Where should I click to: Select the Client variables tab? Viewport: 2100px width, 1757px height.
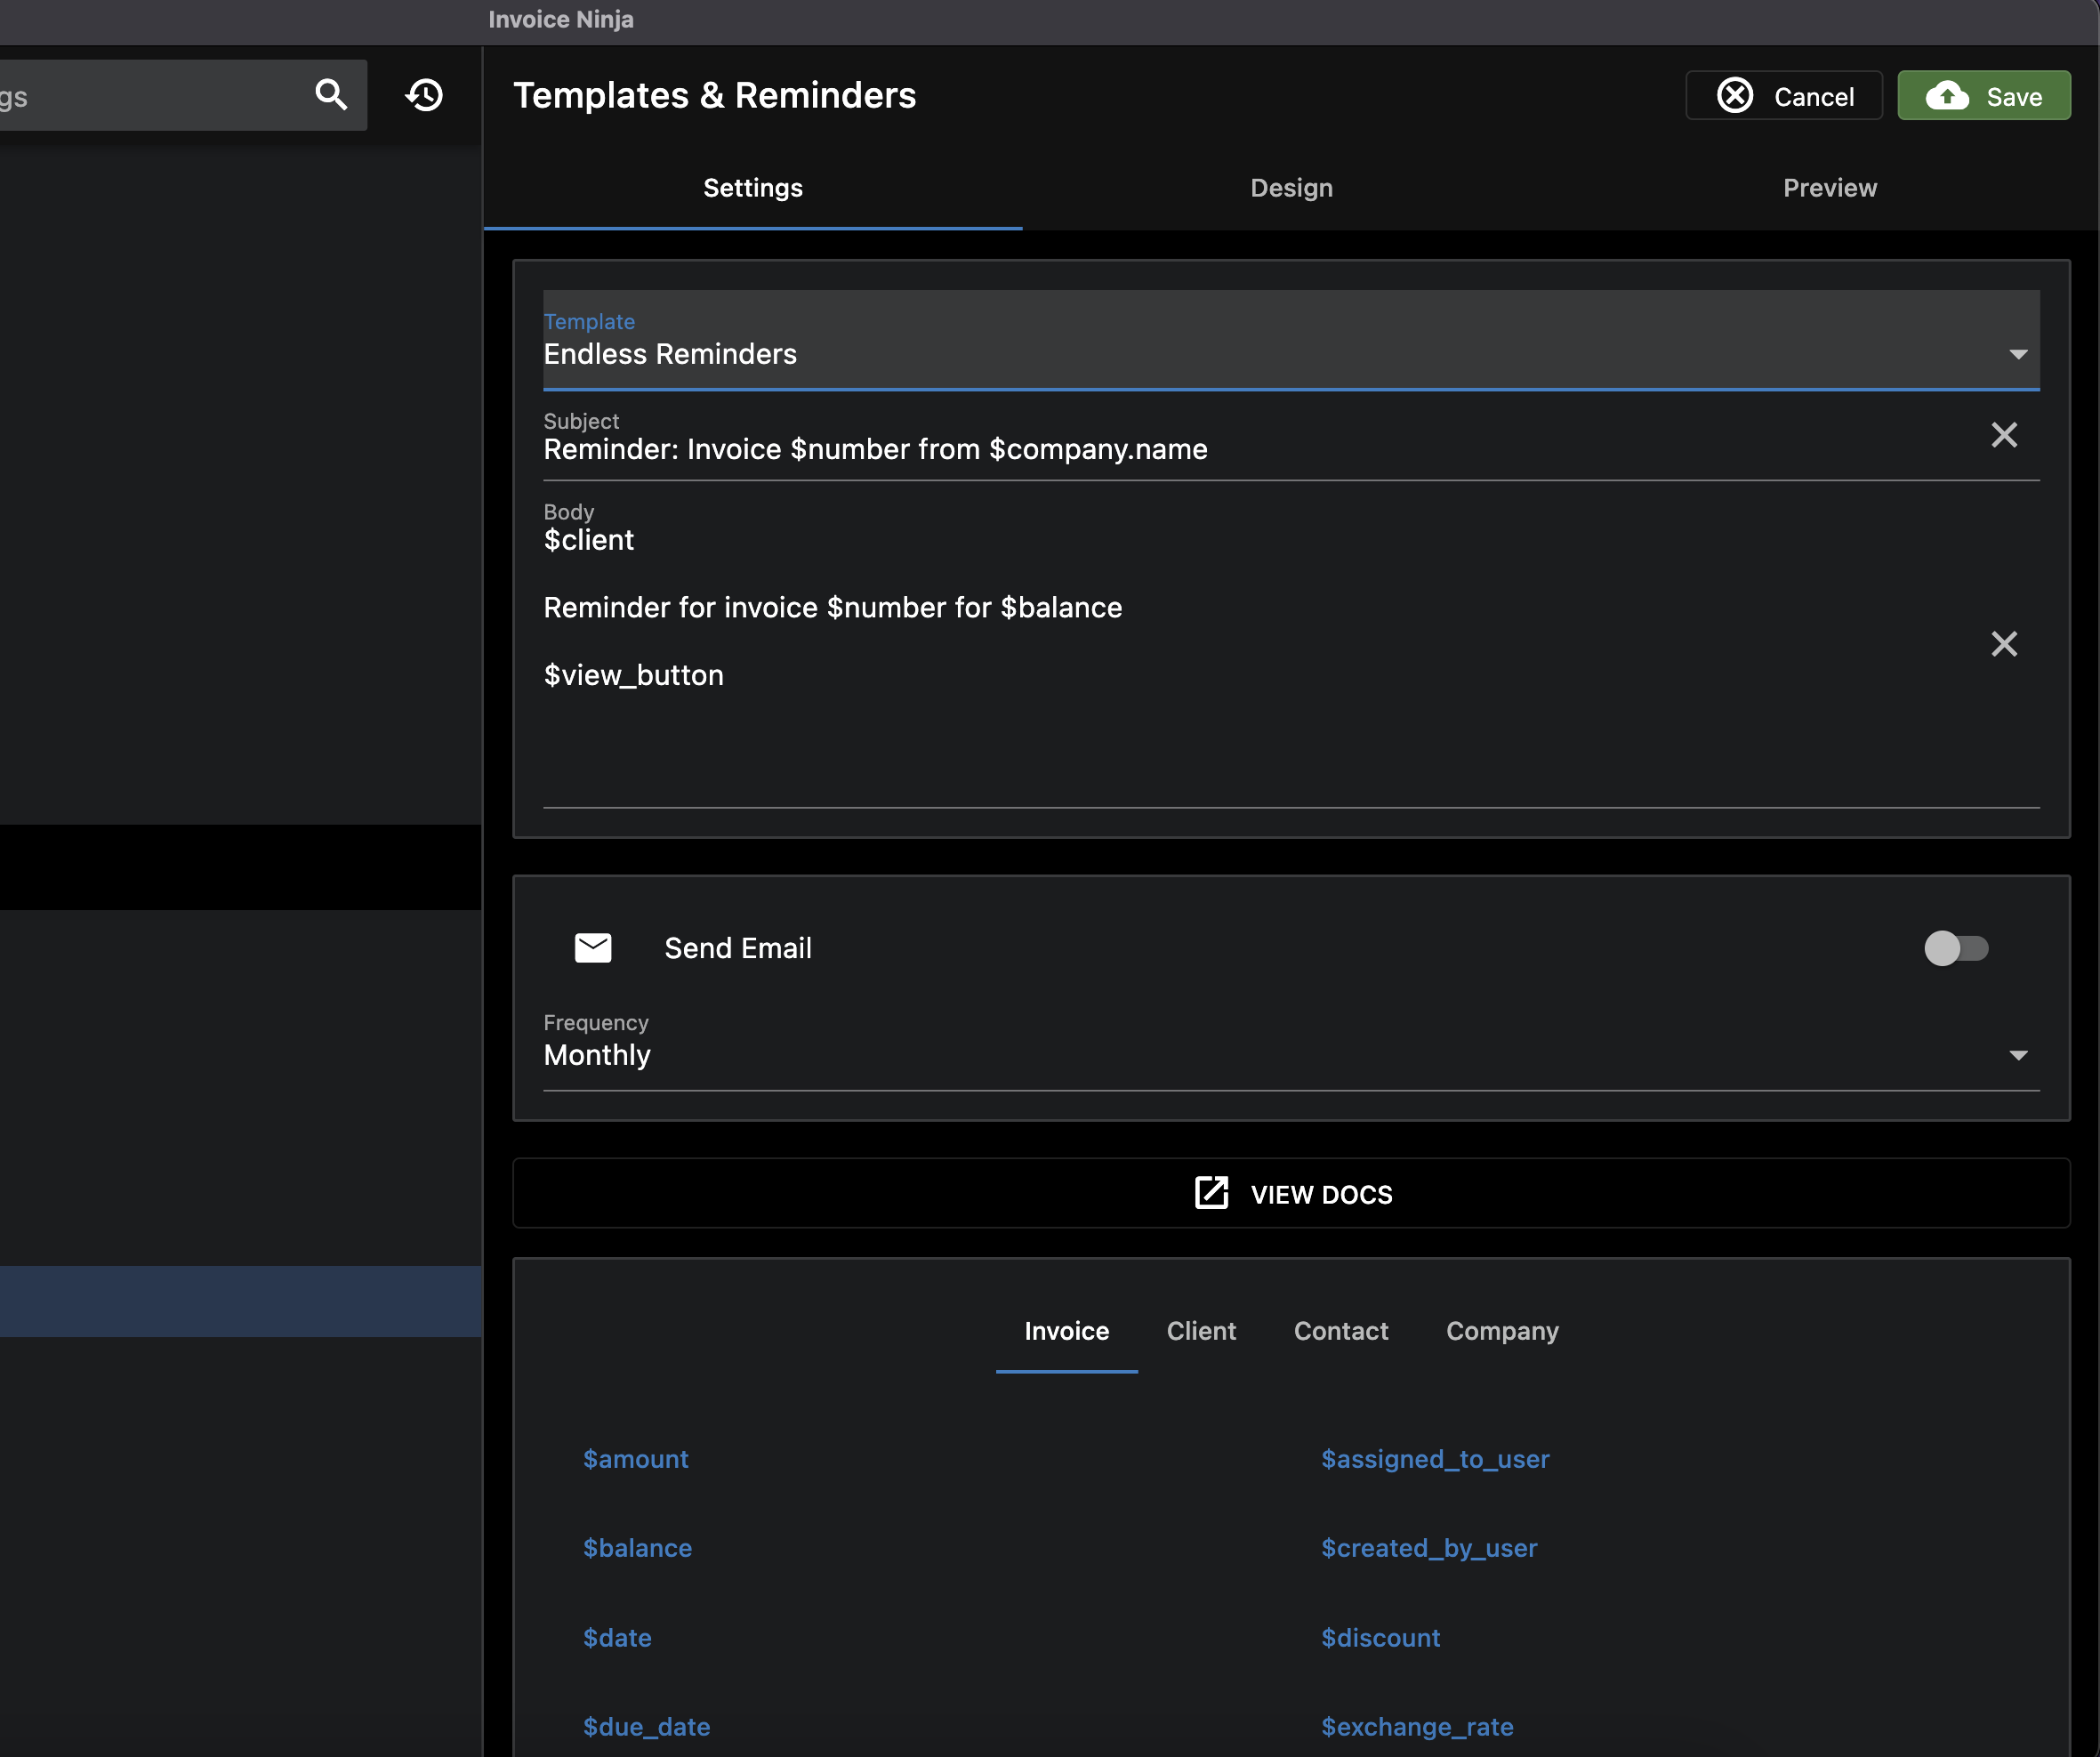pyautogui.click(x=1201, y=1331)
